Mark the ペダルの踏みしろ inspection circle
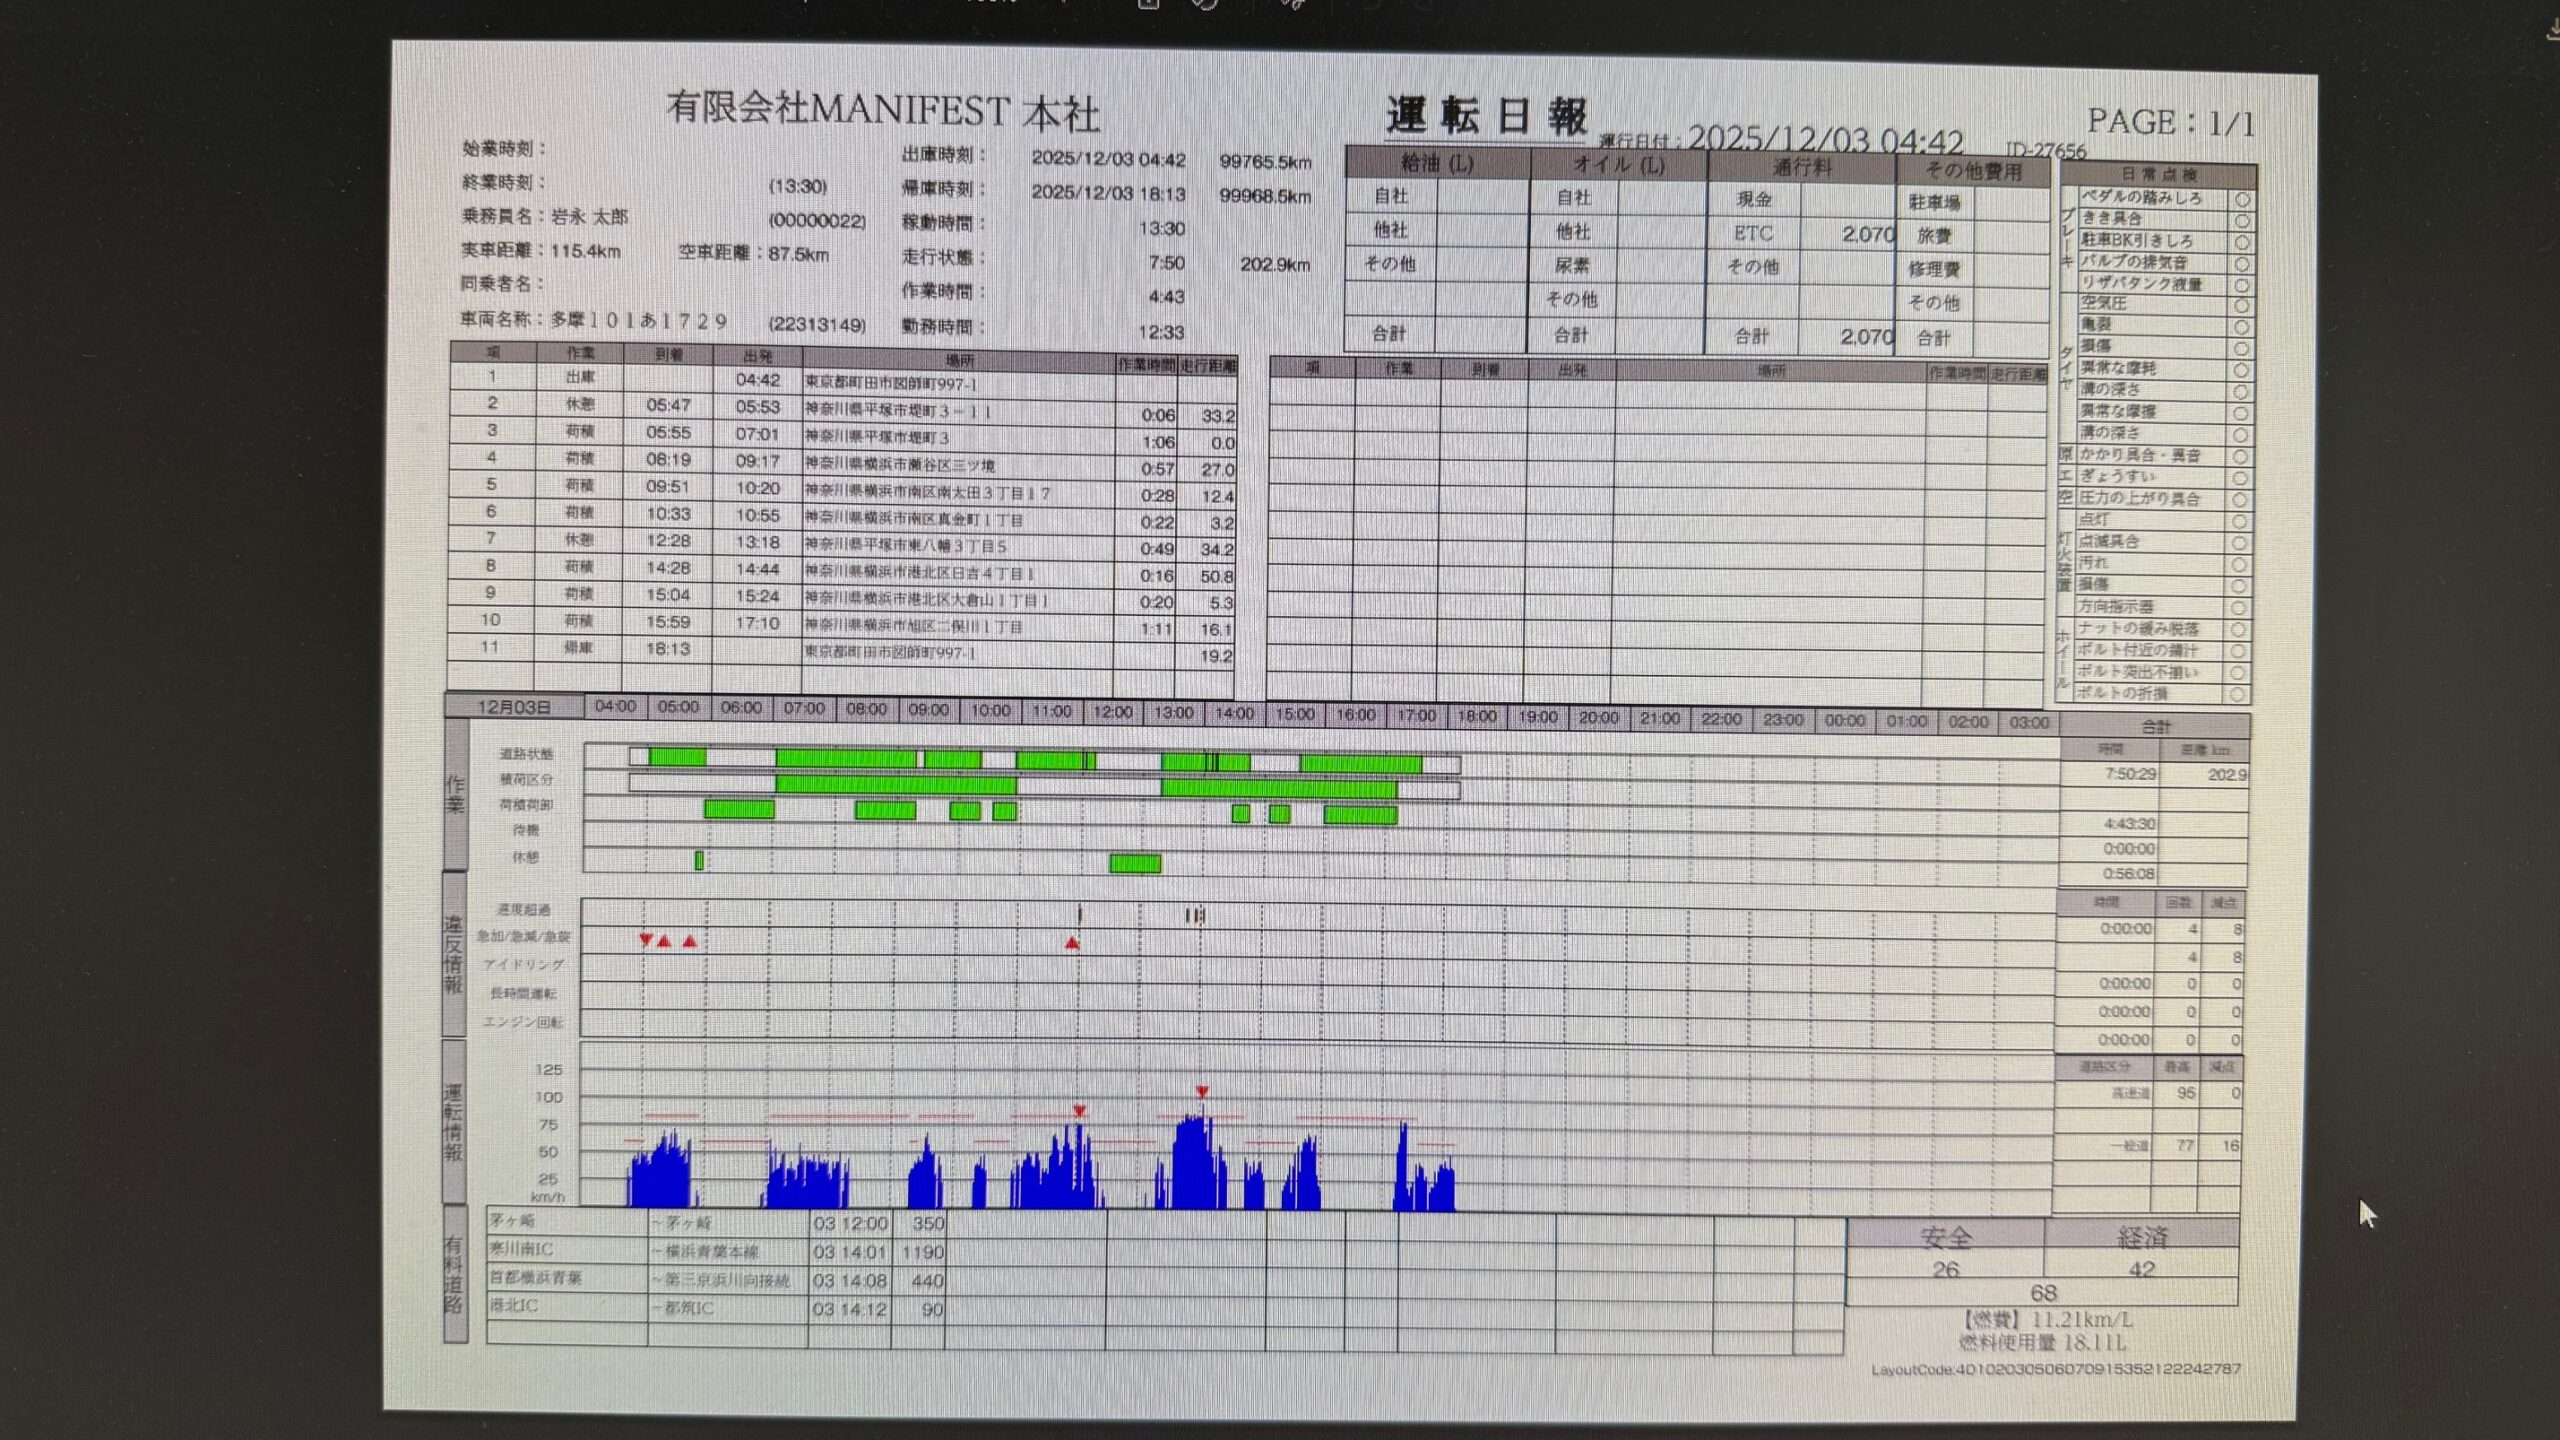 point(2242,199)
